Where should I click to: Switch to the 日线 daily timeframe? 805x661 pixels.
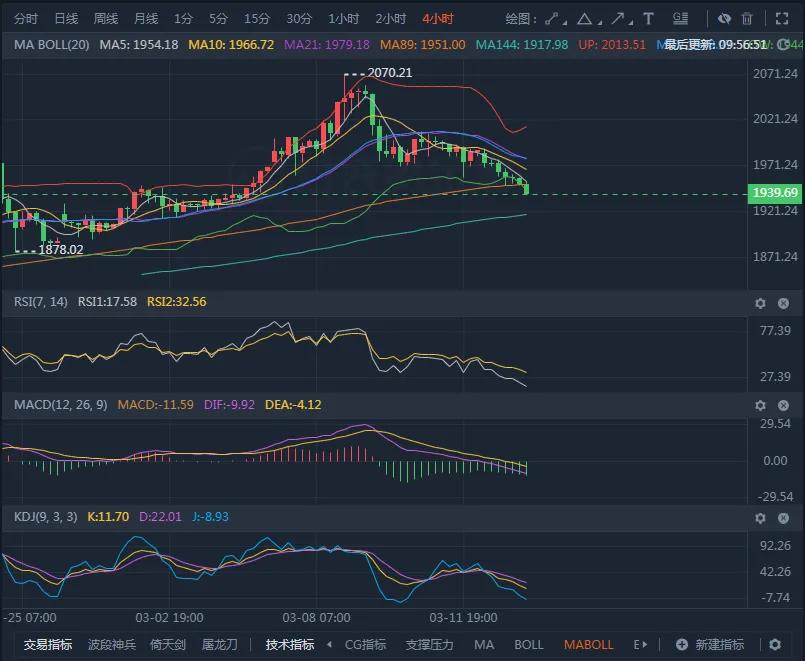64,17
